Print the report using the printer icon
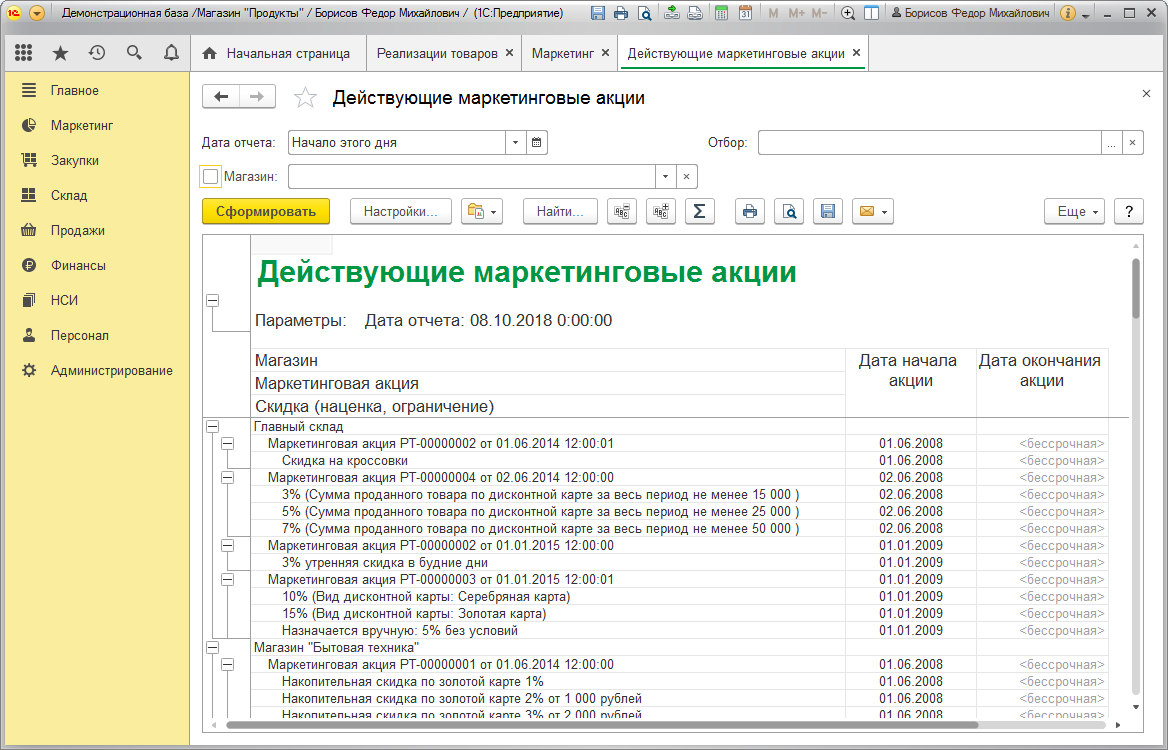The height and width of the screenshot is (750, 1168). [749, 212]
